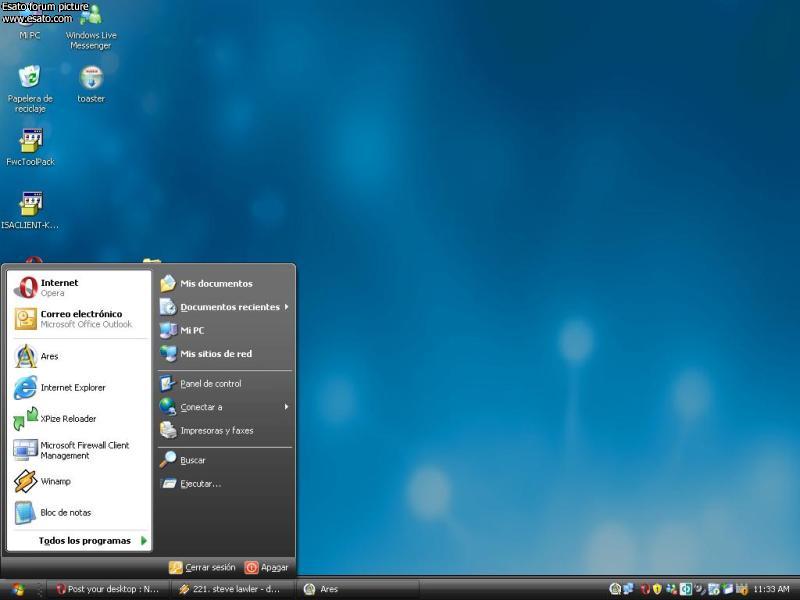Launch Microsoft Office Outlook email entry
Viewport: 800px width, 600px height.
point(79,319)
